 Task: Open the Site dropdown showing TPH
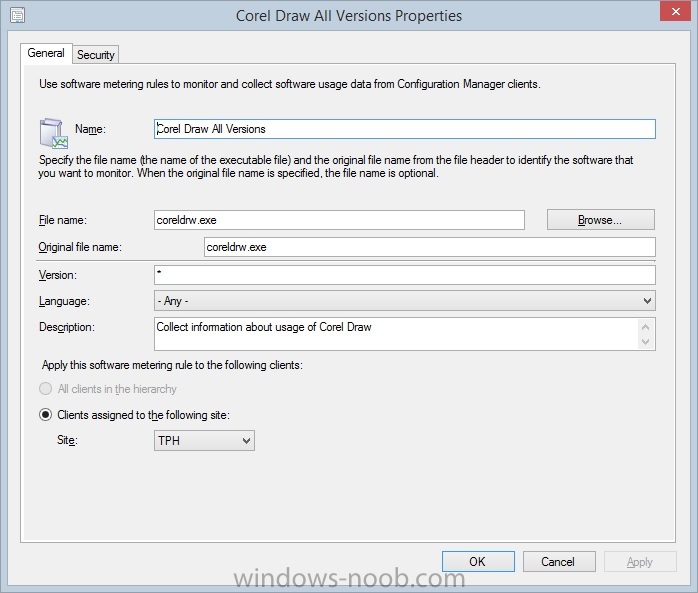[204, 441]
